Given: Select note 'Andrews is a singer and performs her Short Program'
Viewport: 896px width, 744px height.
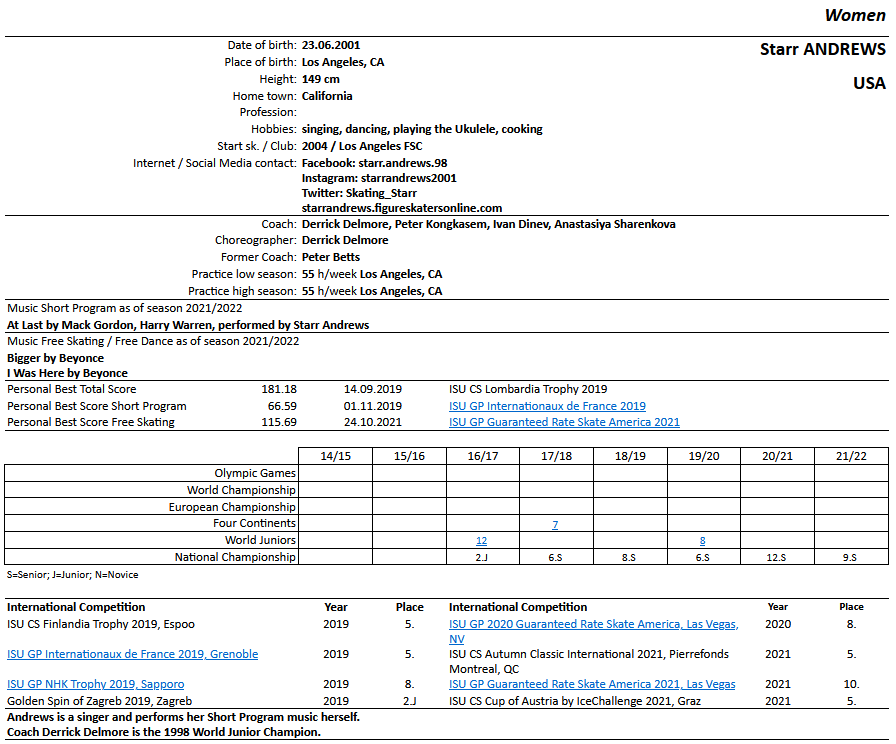Looking at the screenshot, I should [x=183, y=717].
